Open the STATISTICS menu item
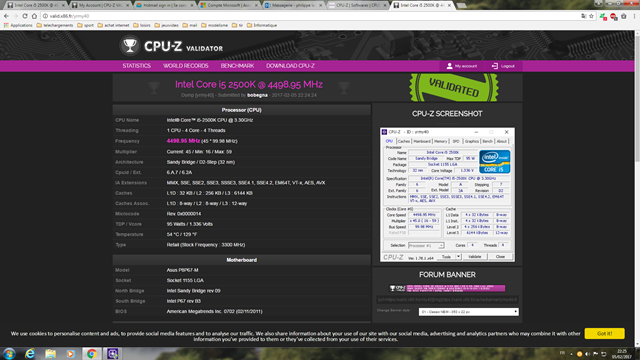The width and height of the screenshot is (640, 360). (x=137, y=66)
